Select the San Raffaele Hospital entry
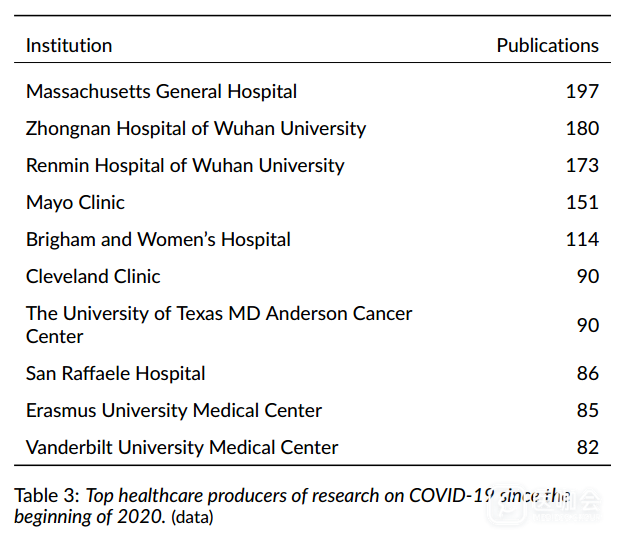This screenshot has width=620, height=539. pyautogui.click(x=116, y=373)
